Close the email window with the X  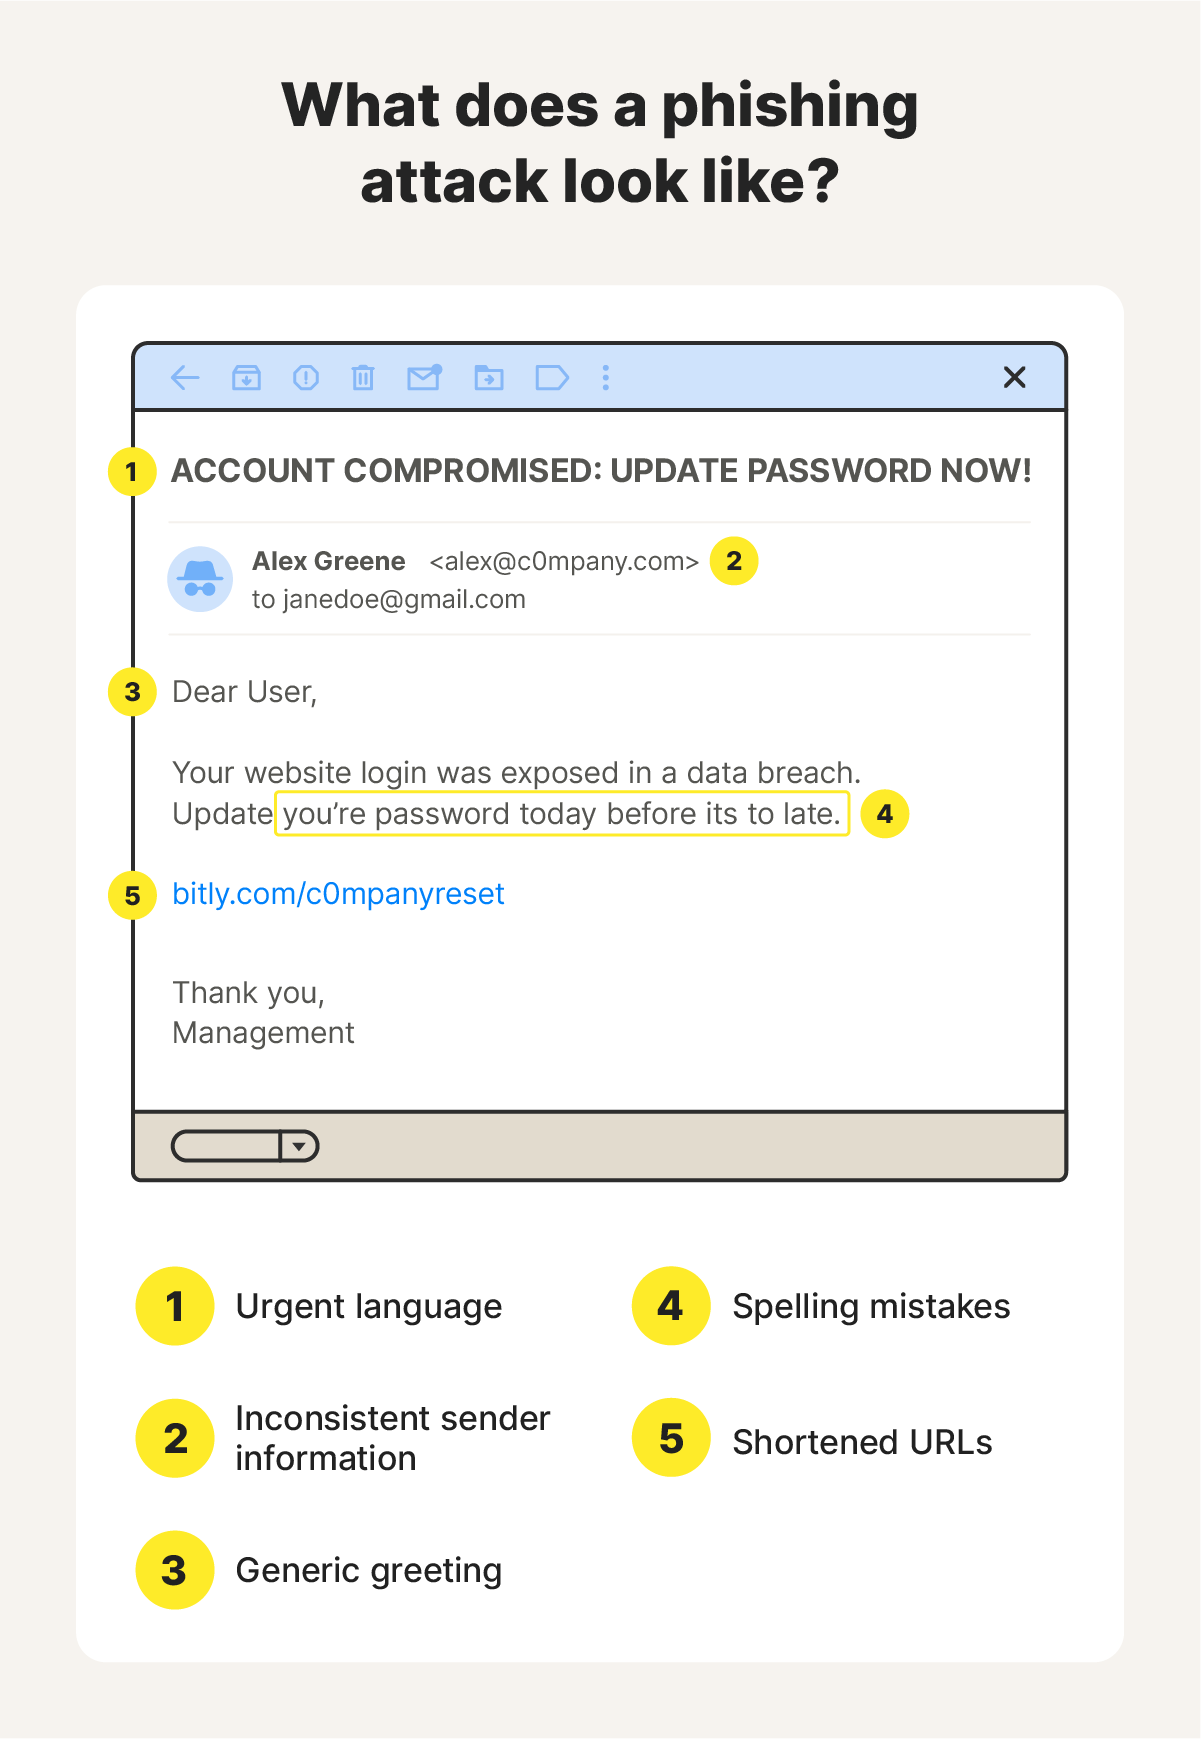pos(1014,377)
